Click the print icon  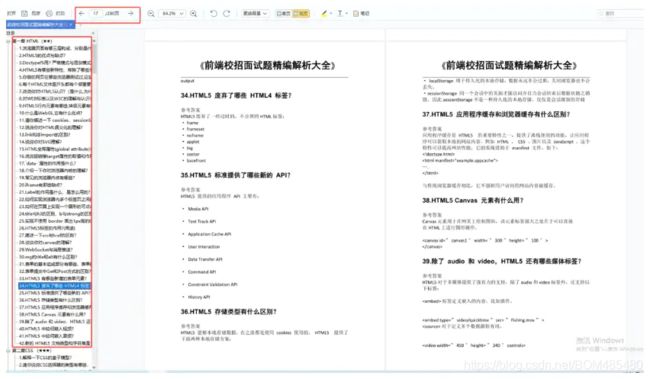(49, 13)
